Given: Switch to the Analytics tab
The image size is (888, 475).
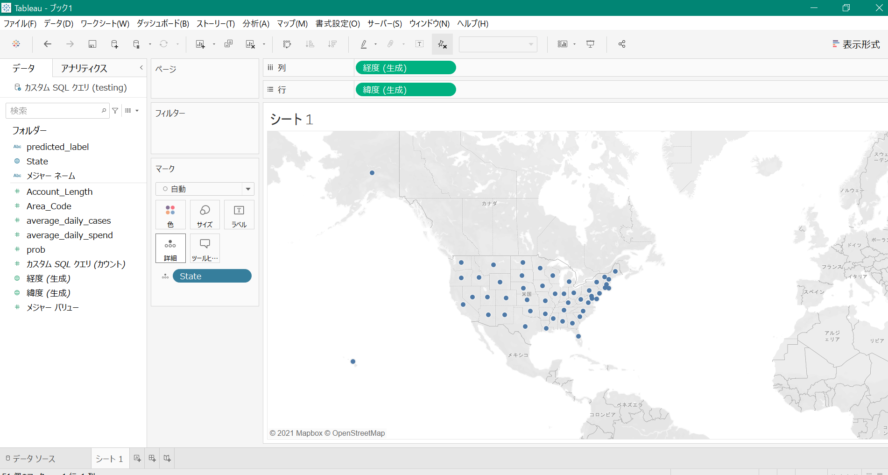Looking at the screenshot, I should tap(84, 68).
